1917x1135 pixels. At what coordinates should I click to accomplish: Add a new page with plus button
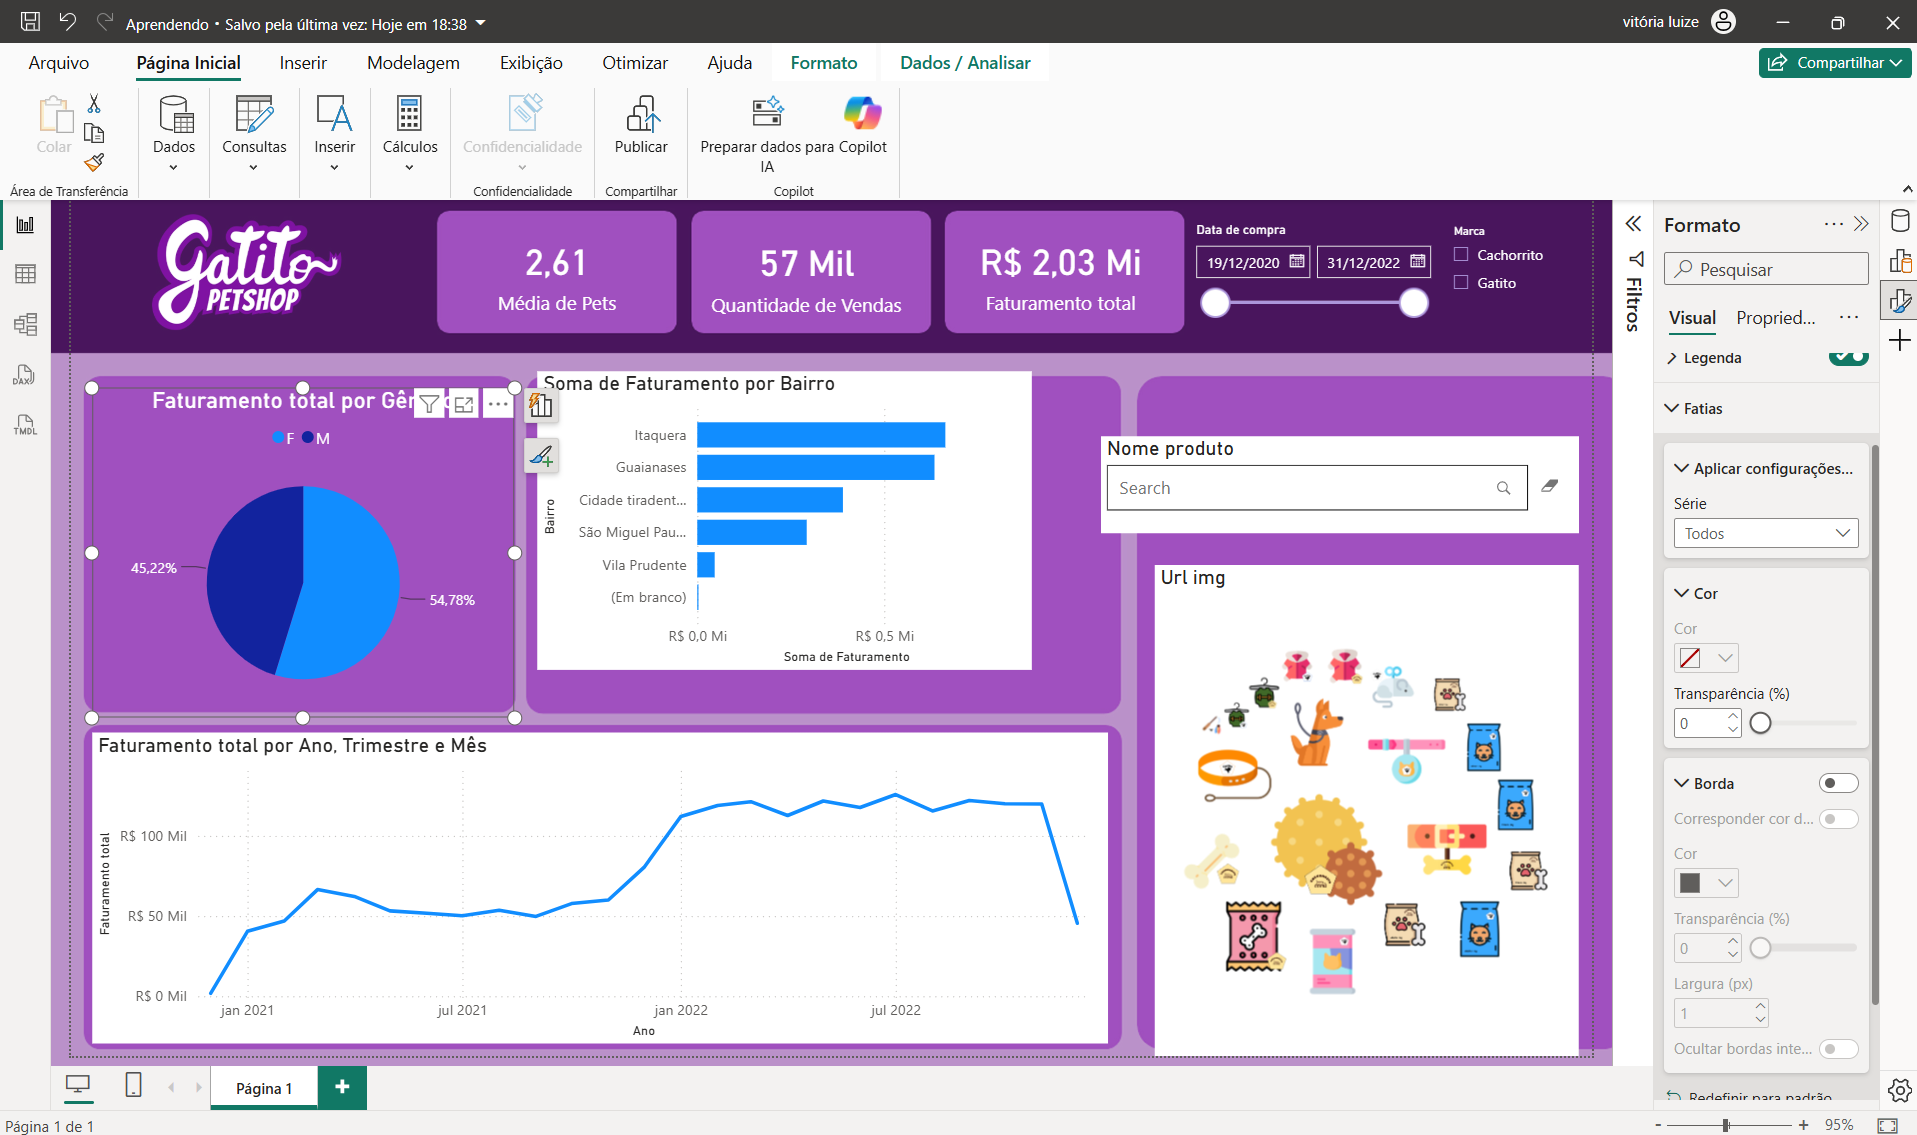[x=342, y=1087]
